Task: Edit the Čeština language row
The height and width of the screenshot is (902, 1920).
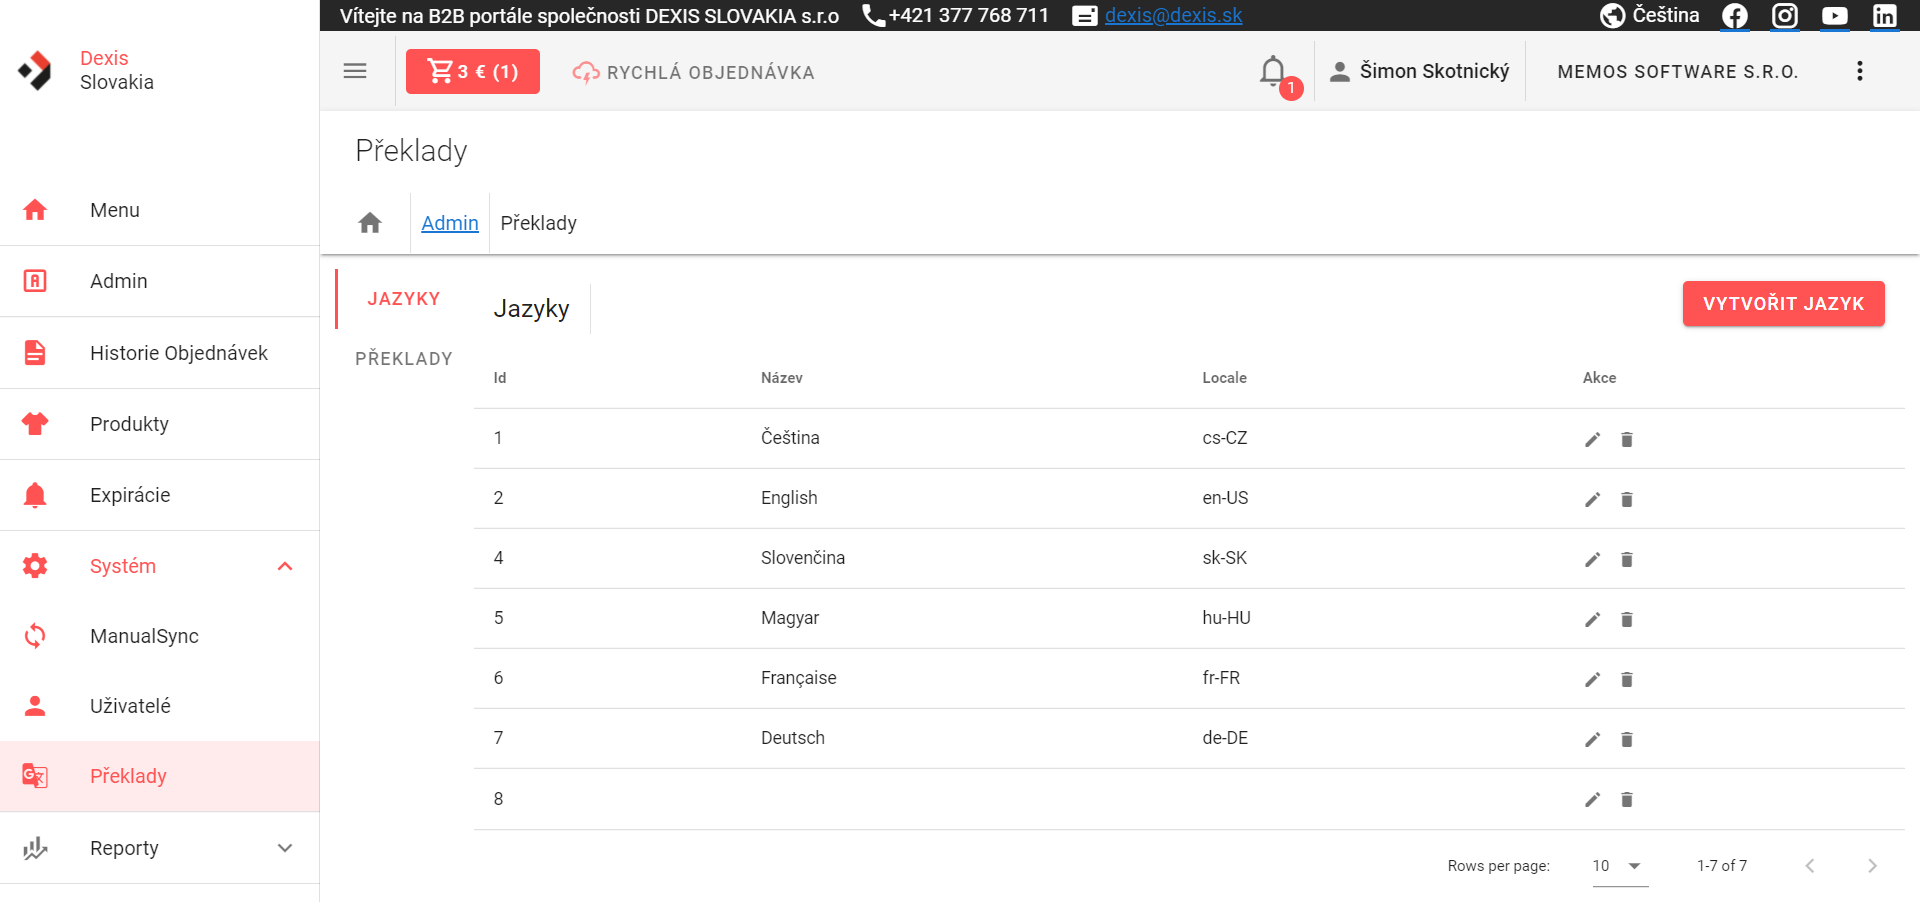Action: click(x=1593, y=439)
